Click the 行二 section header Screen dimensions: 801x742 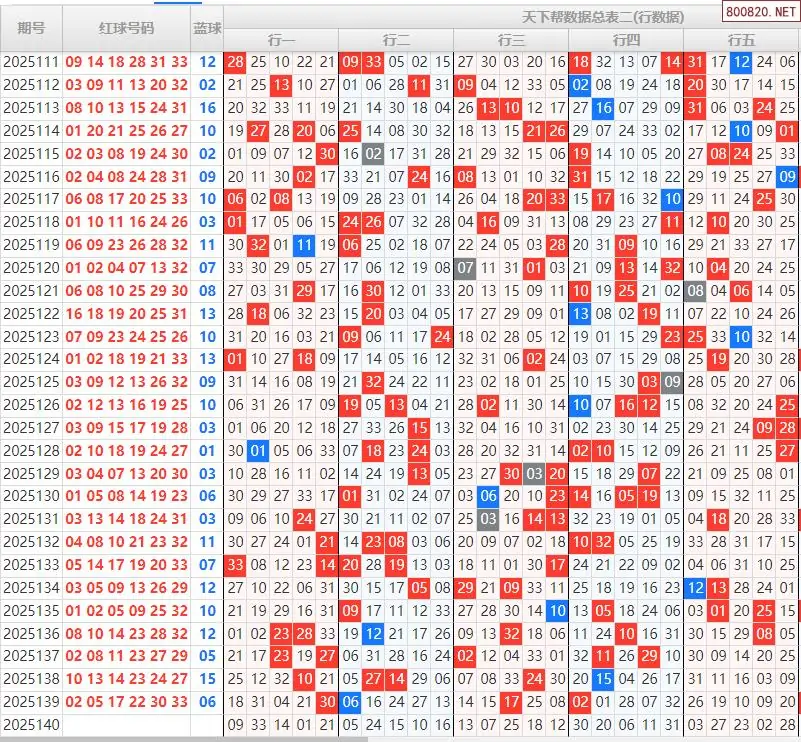[x=396, y=40]
